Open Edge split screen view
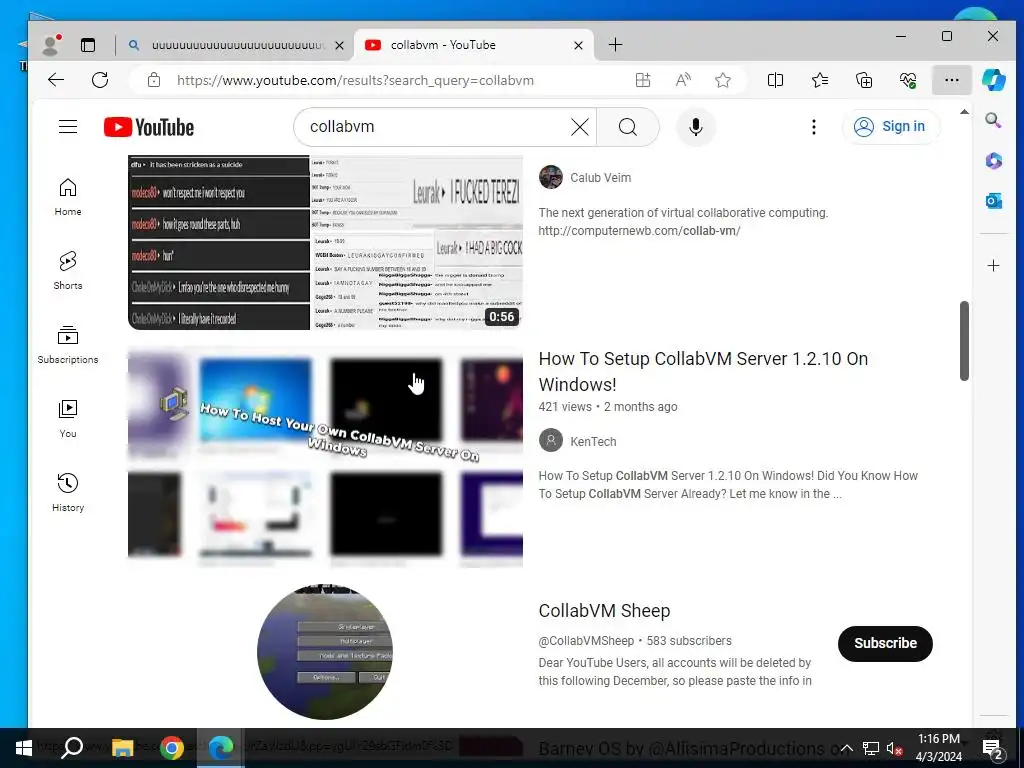The image size is (1024, 768). tap(775, 80)
